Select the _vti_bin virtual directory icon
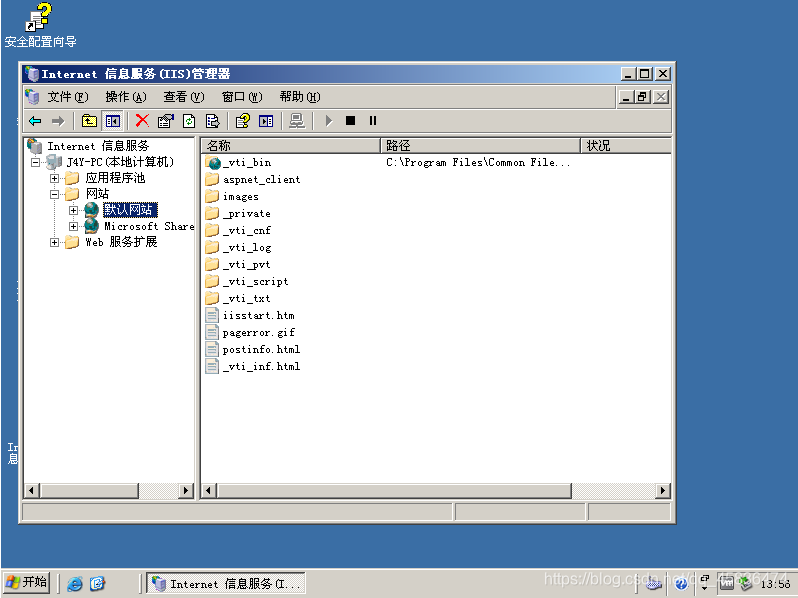 point(214,163)
